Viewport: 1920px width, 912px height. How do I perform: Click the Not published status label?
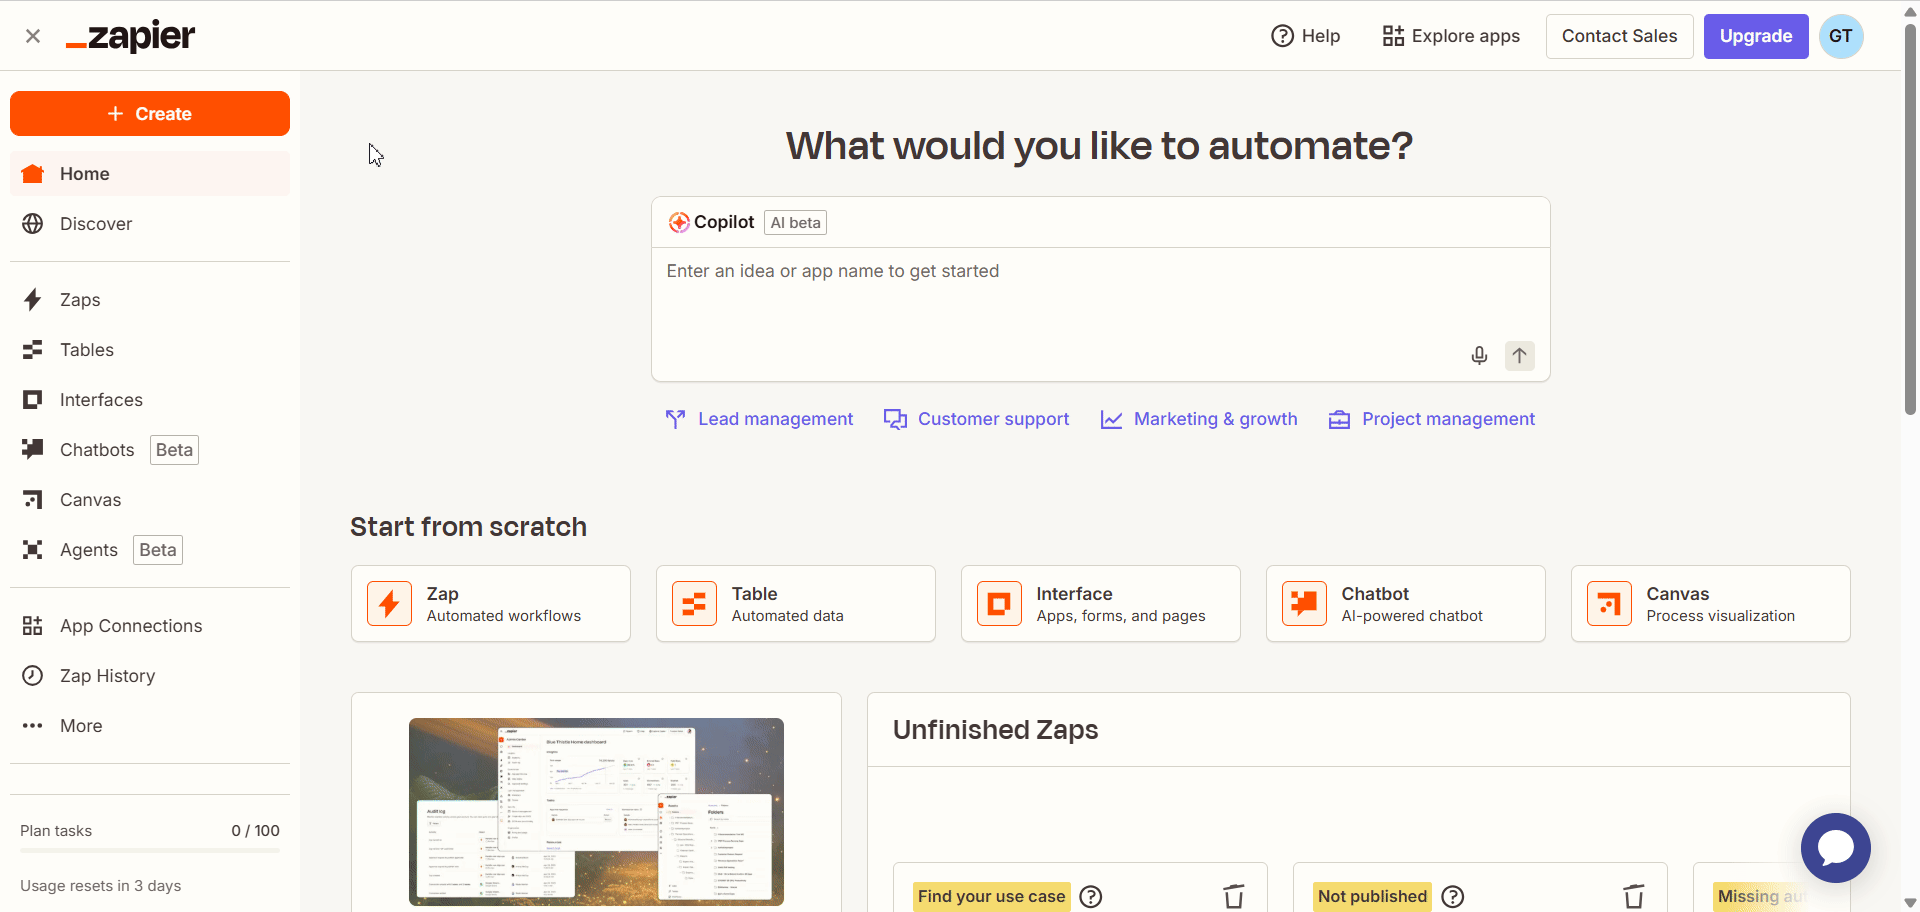coord(1372,897)
